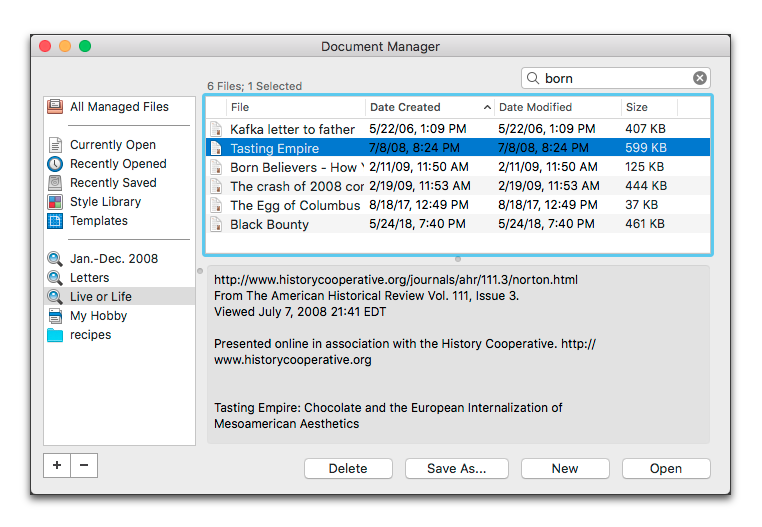This screenshot has height=527, width=762.
Task: Add a new collection with plus button
Action: pyautogui.click(x=57, y=465)
